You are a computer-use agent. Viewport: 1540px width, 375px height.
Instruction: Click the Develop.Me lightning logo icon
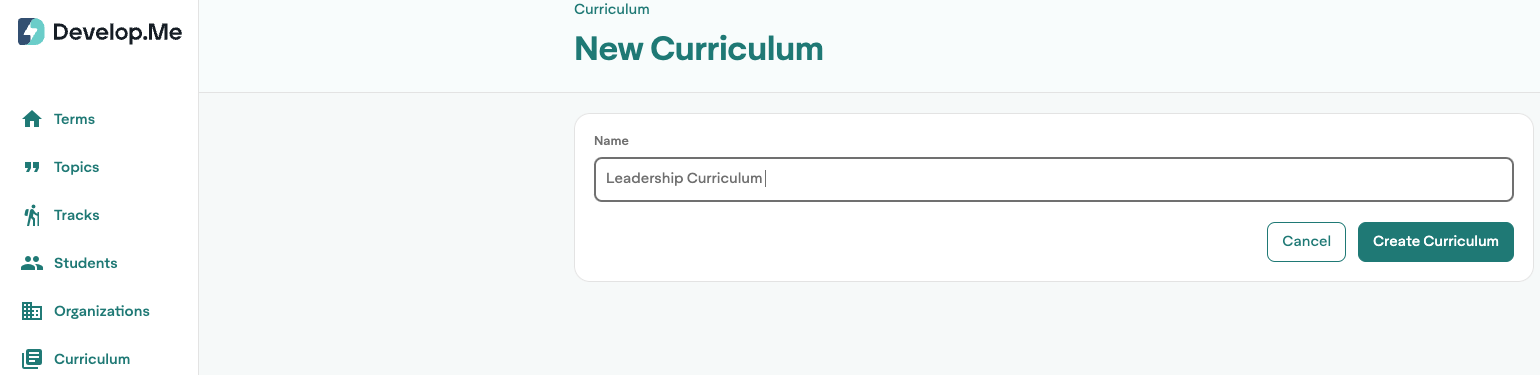point(32,32)
